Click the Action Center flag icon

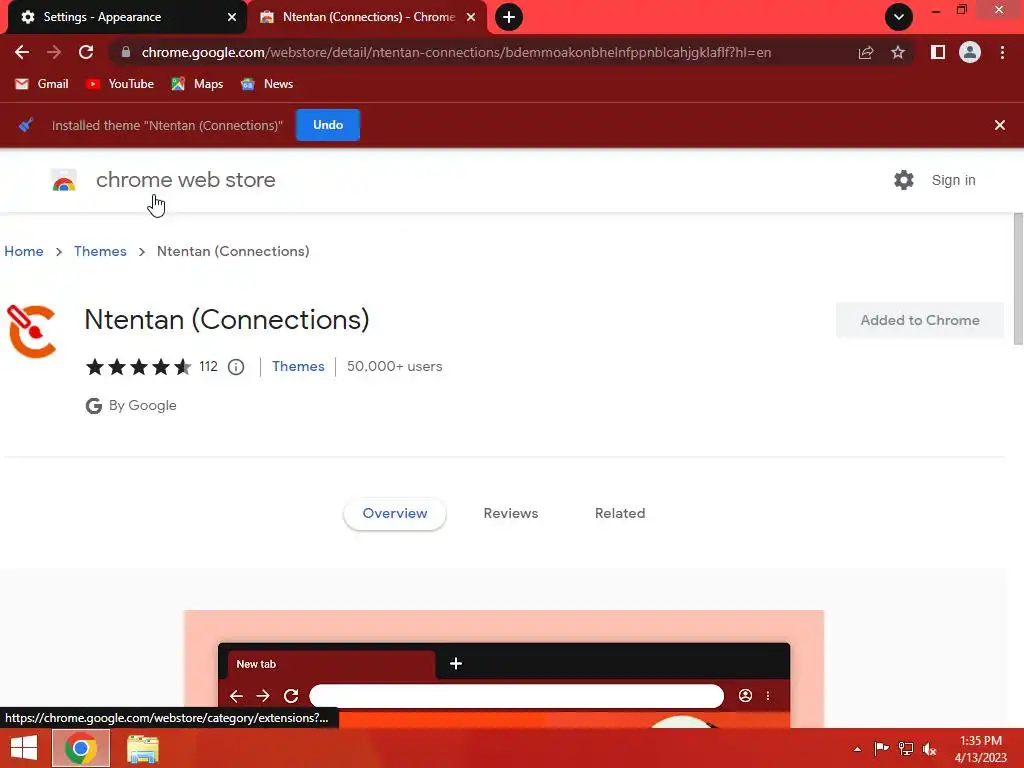tap(881, 749)
